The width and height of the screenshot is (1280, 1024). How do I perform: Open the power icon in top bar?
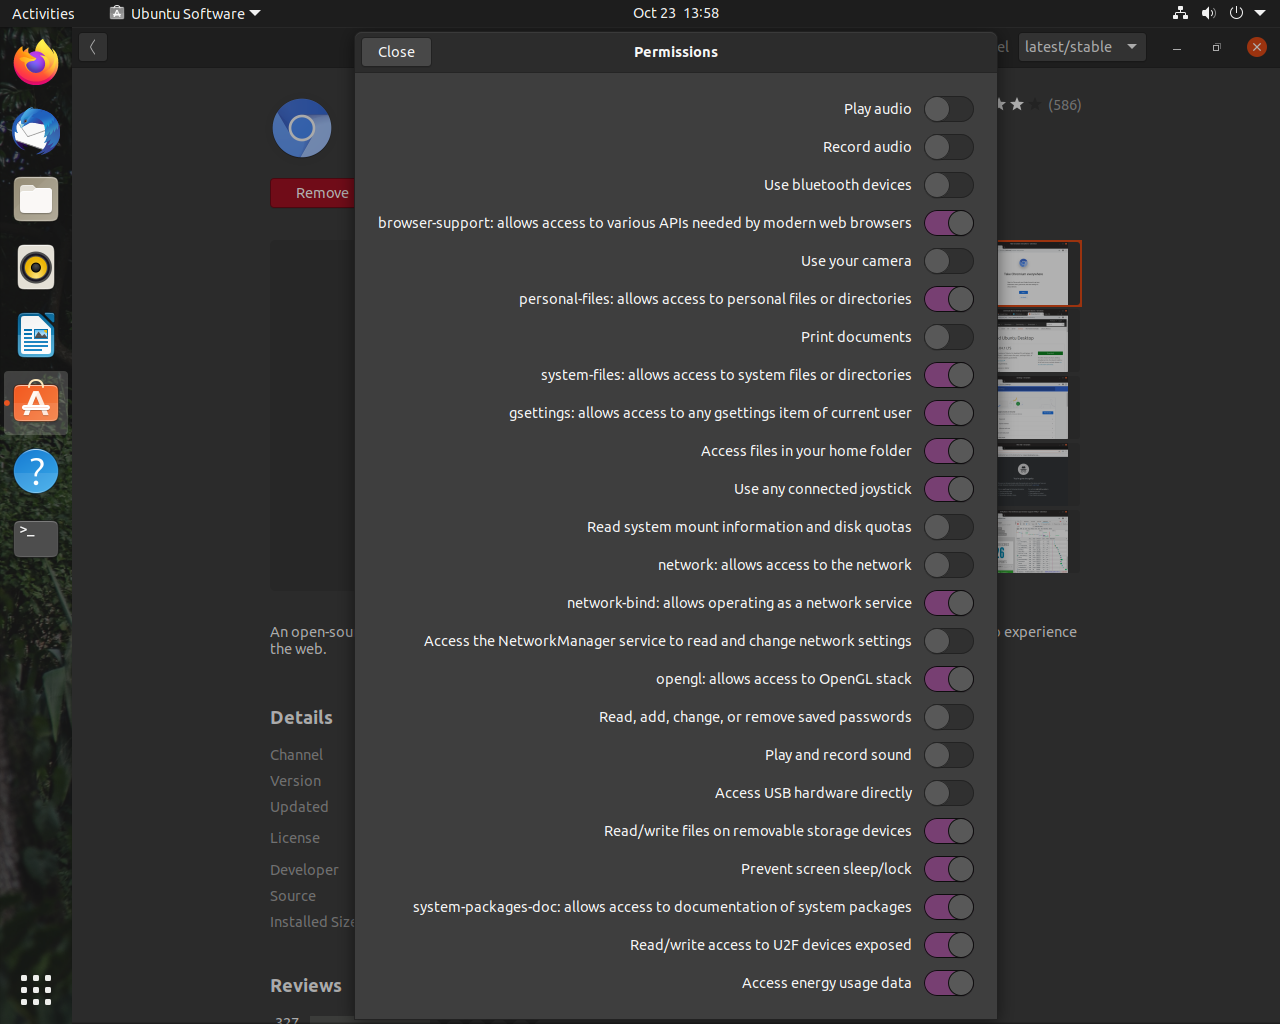[1236, 13]
